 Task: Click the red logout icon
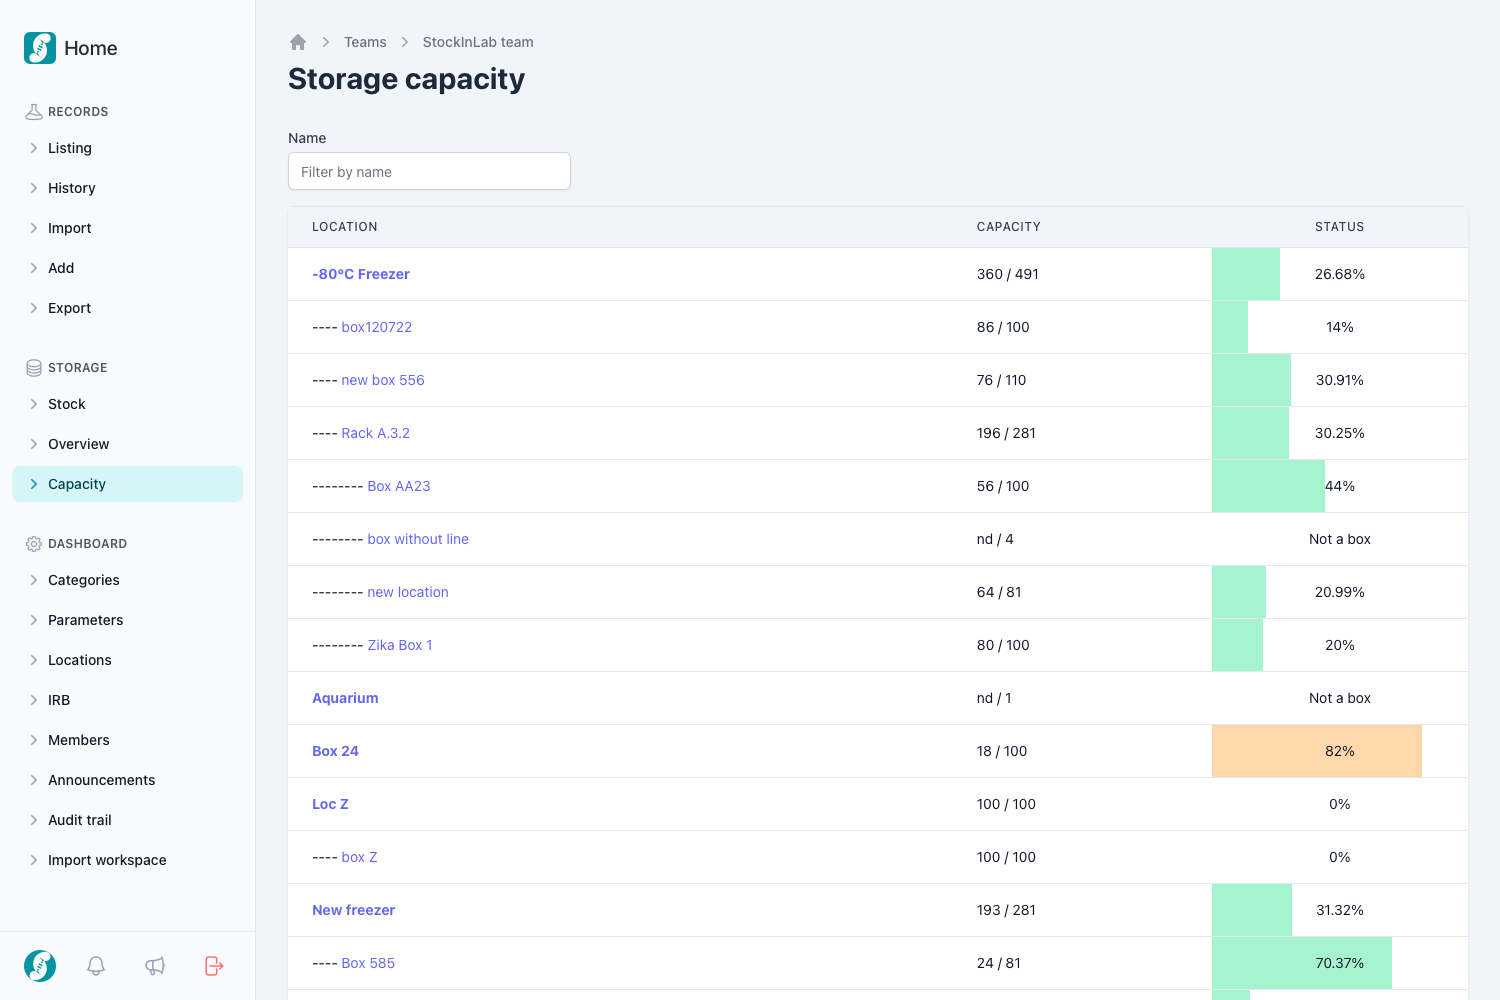click(214, 966)
